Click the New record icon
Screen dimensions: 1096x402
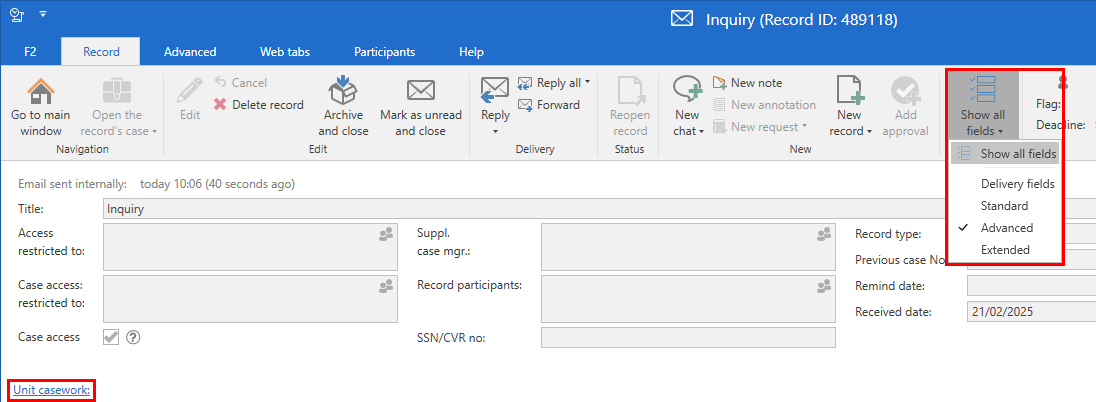[x=849, y=92]
